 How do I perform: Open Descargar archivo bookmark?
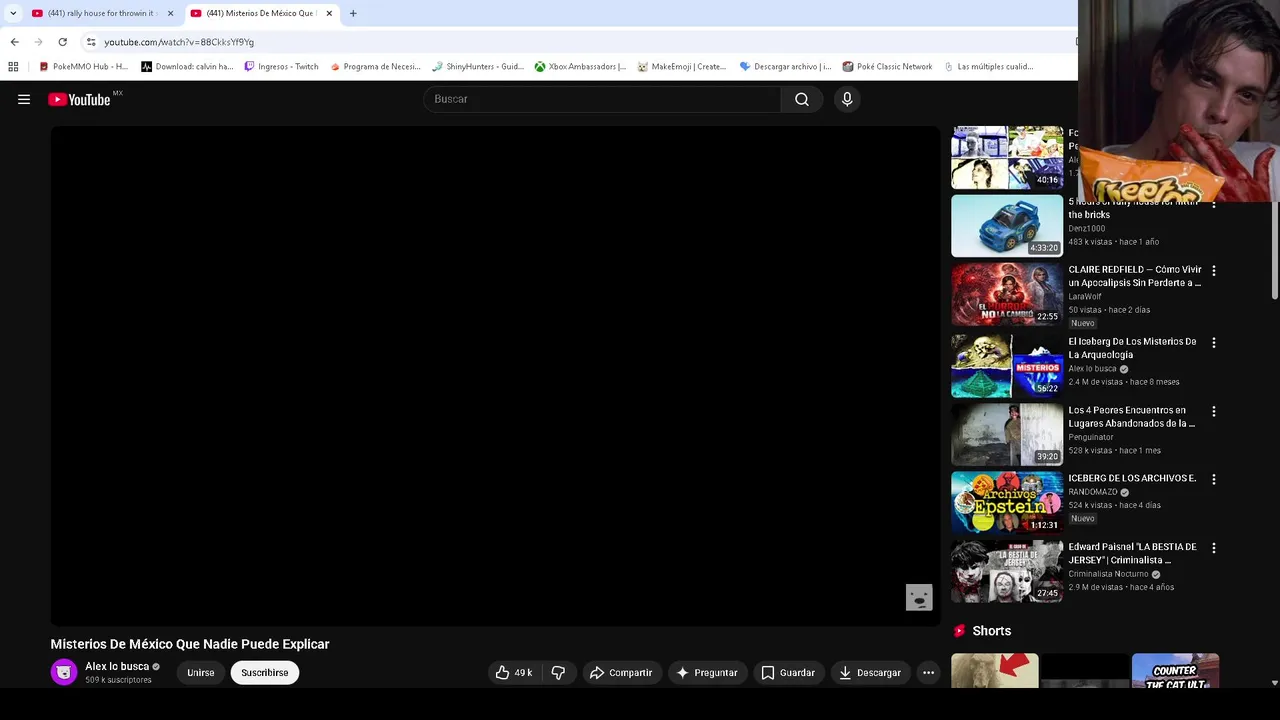point(785,67)
